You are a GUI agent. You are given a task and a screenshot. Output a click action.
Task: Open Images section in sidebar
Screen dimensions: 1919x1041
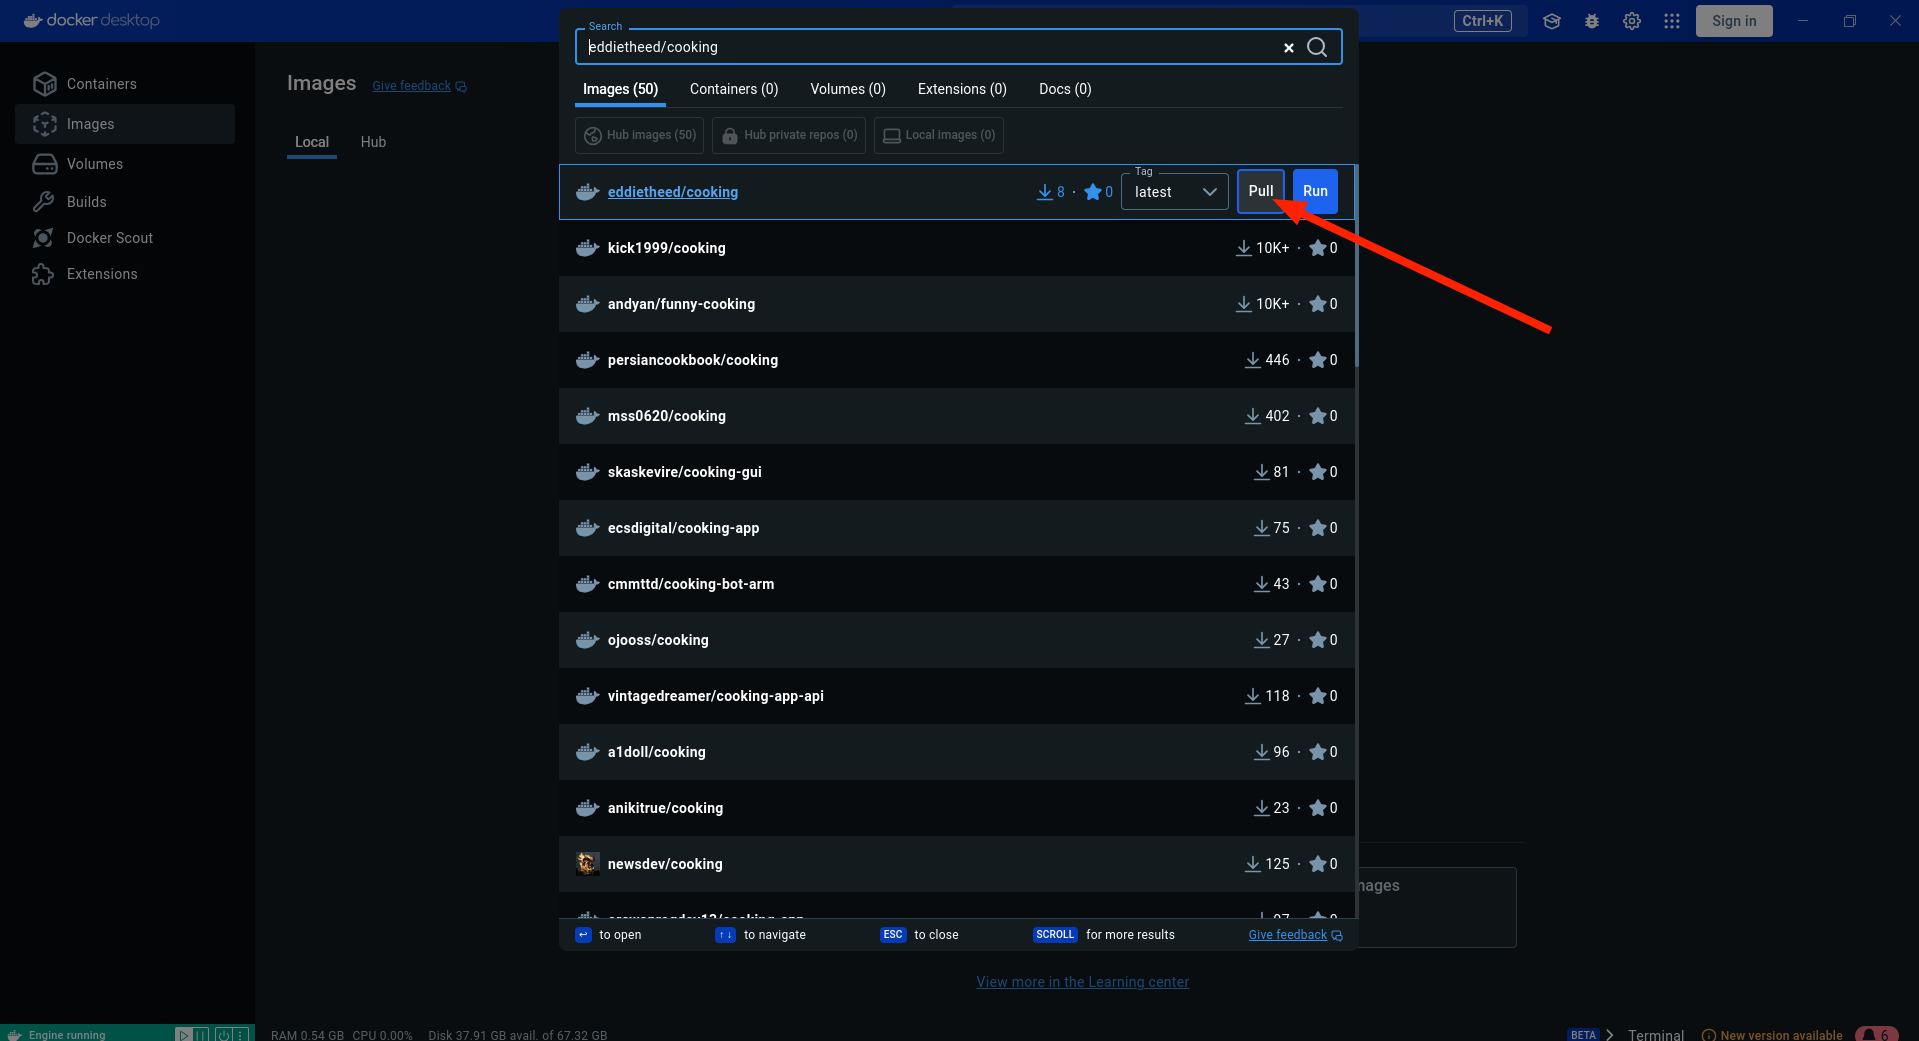[125, 124]
